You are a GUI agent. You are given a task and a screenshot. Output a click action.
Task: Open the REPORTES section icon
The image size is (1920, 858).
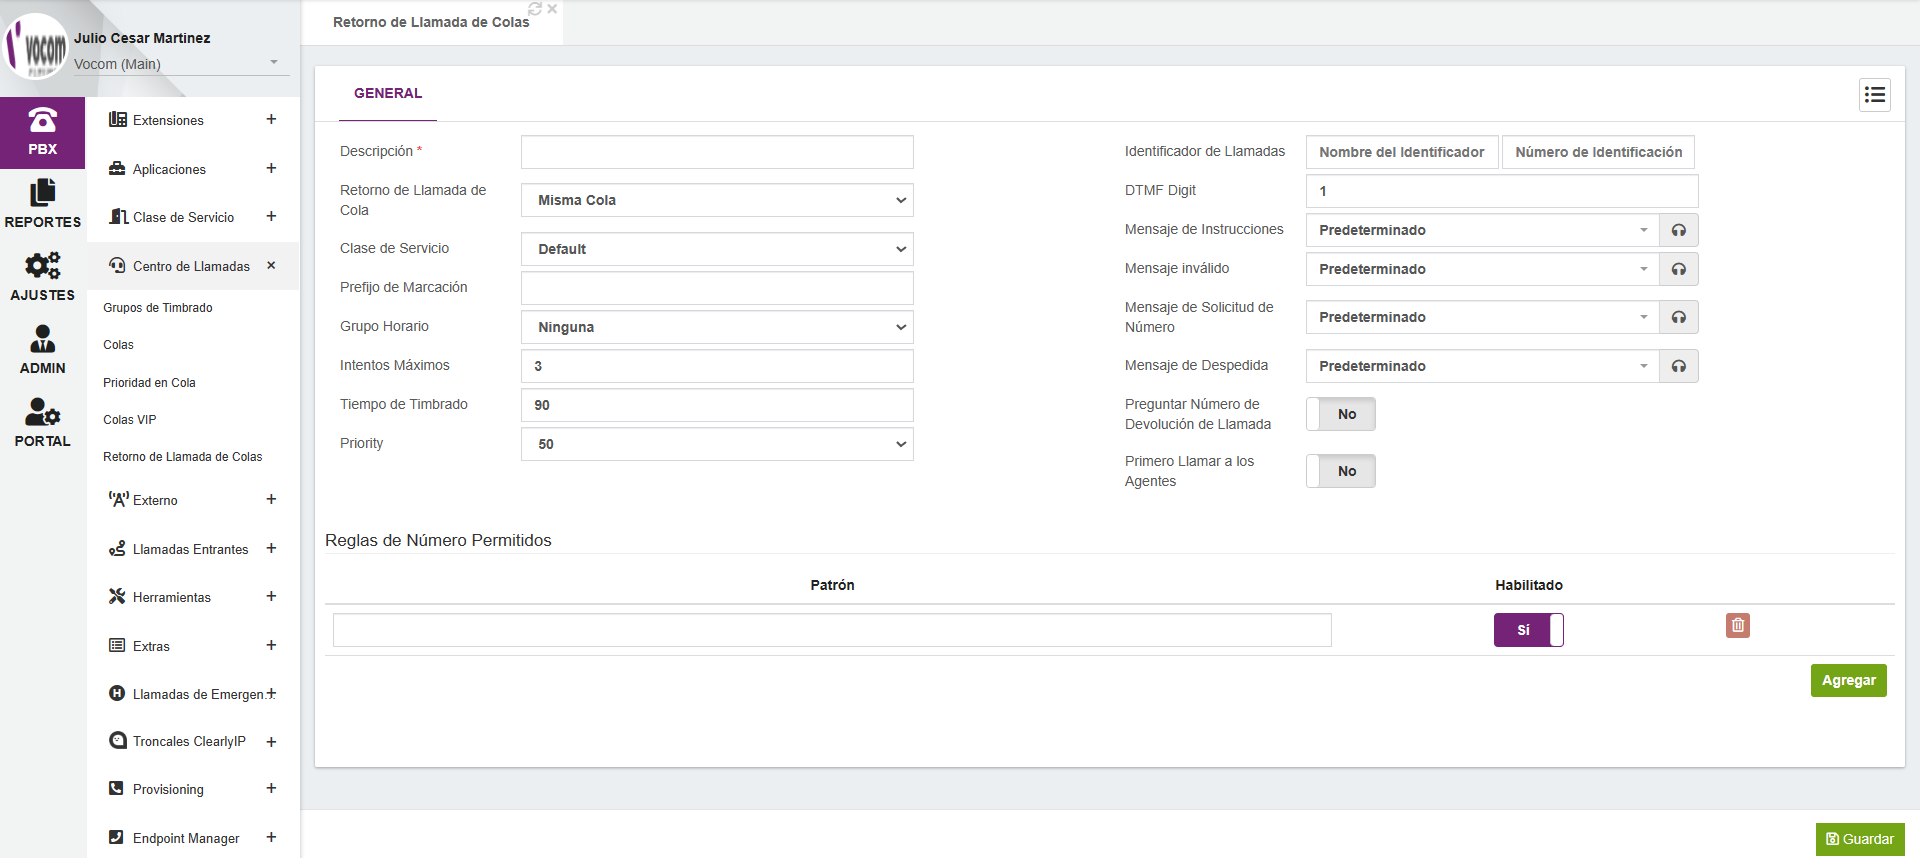(42, 192)
